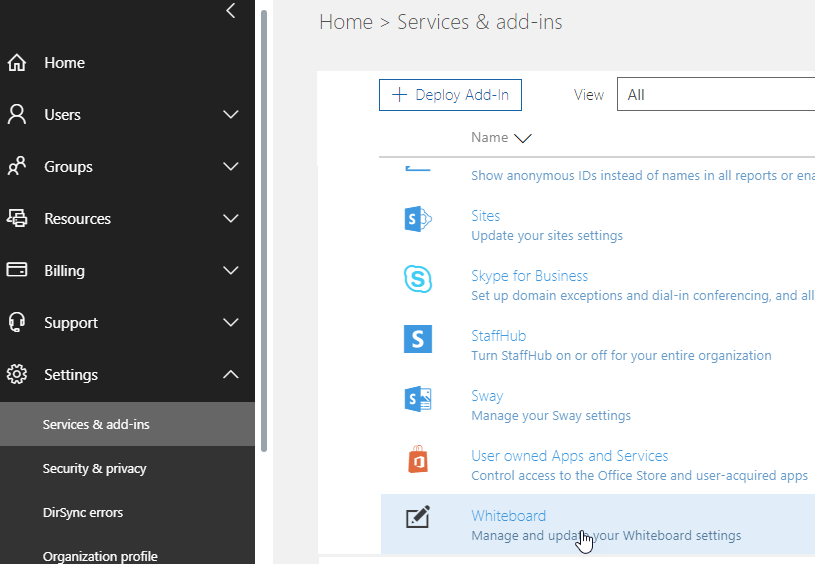Click the StaffHub icon

(418, 339)
